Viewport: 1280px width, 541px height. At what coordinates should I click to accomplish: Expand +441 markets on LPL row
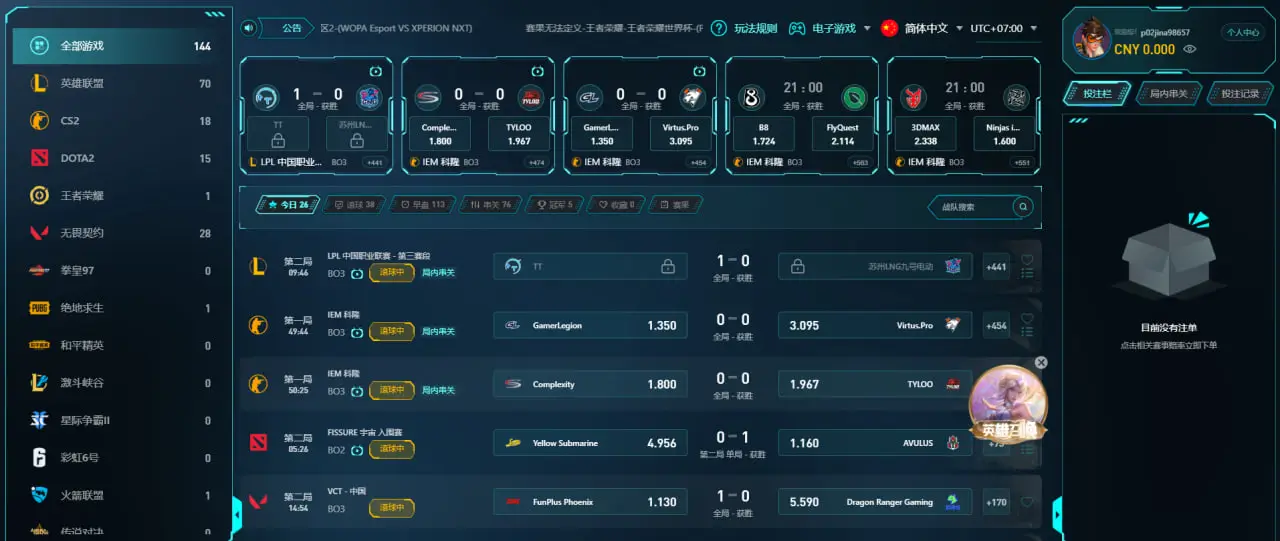[x=996, y=267]
